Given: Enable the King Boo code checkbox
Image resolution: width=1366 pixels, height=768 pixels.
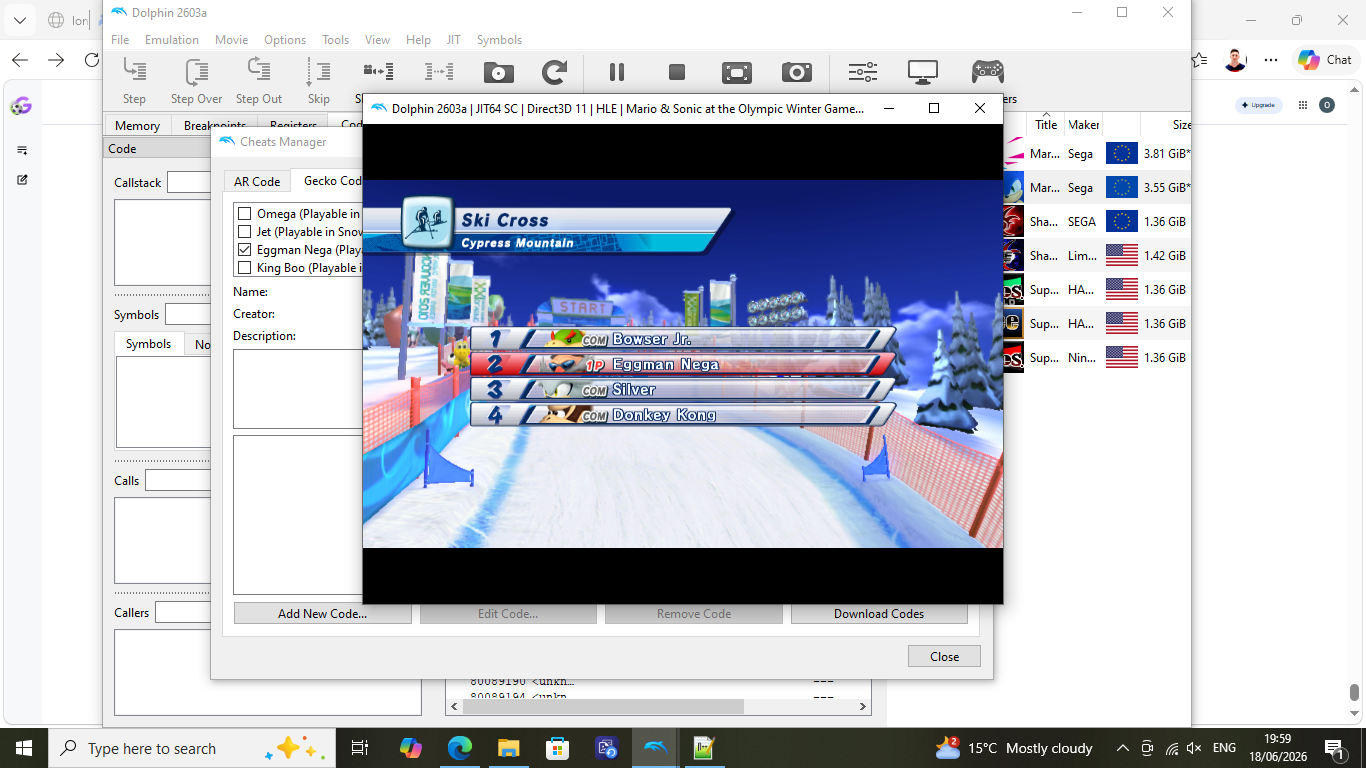Looking at the screenshot, I should click(x=244, y=268).
